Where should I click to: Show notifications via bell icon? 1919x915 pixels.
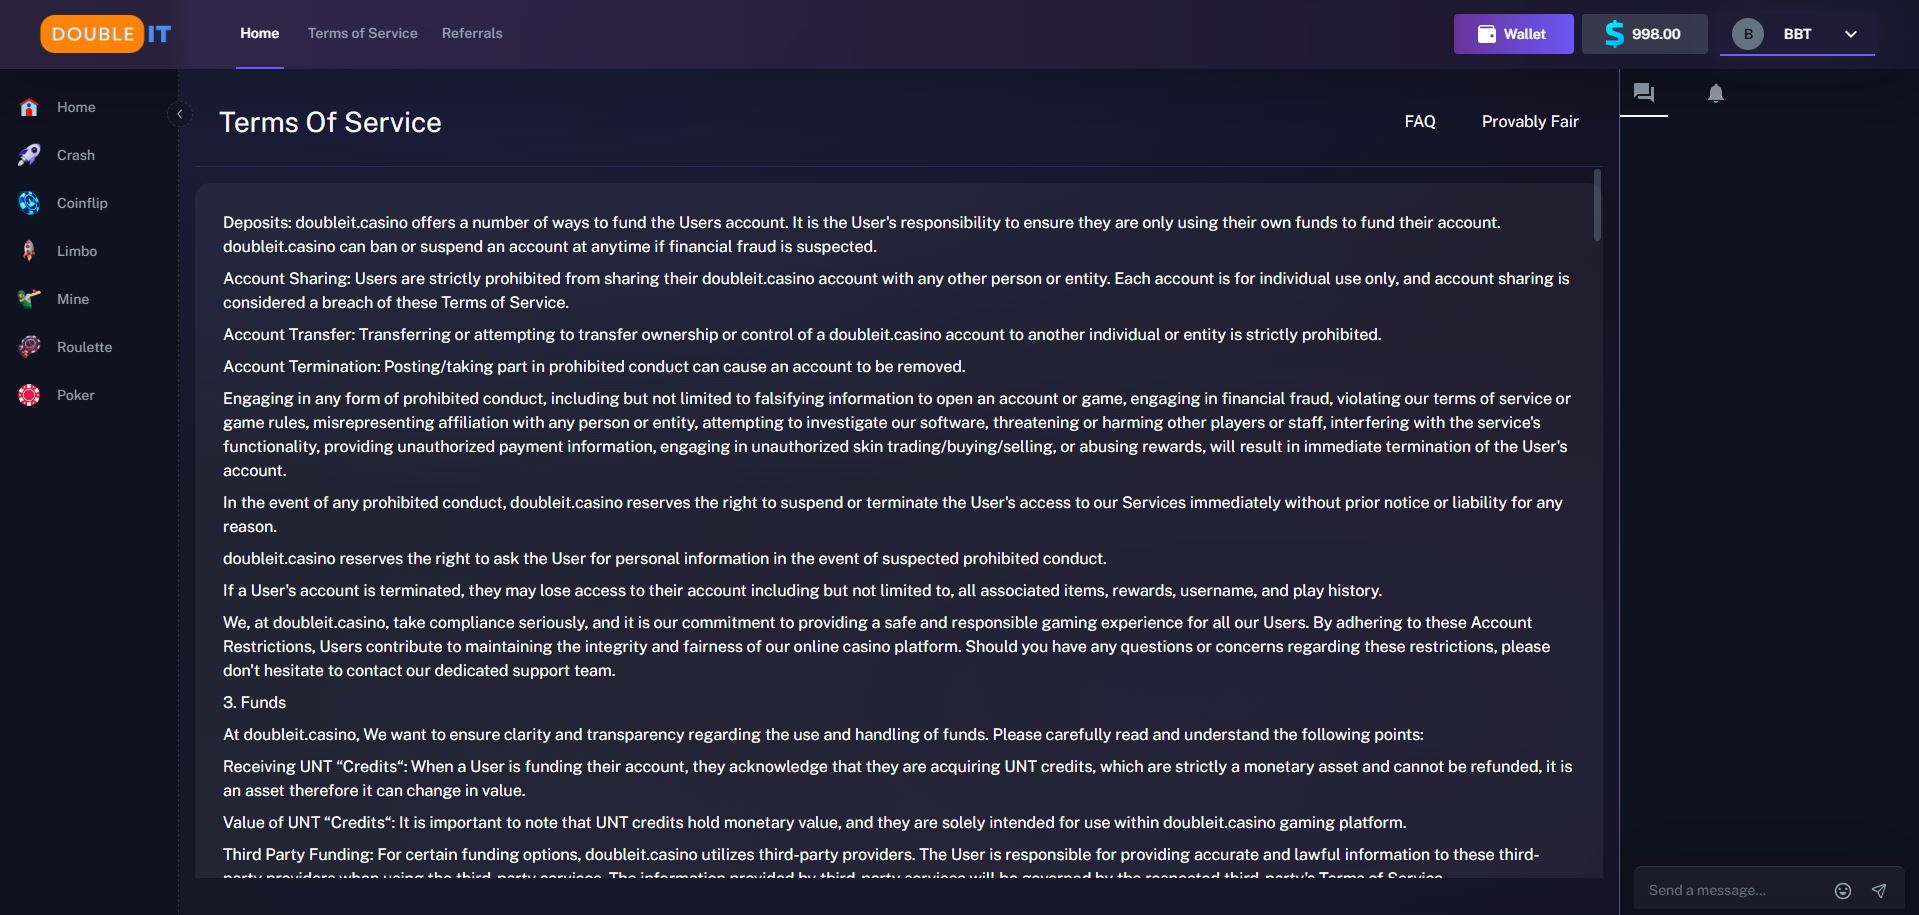[1716, 93]
